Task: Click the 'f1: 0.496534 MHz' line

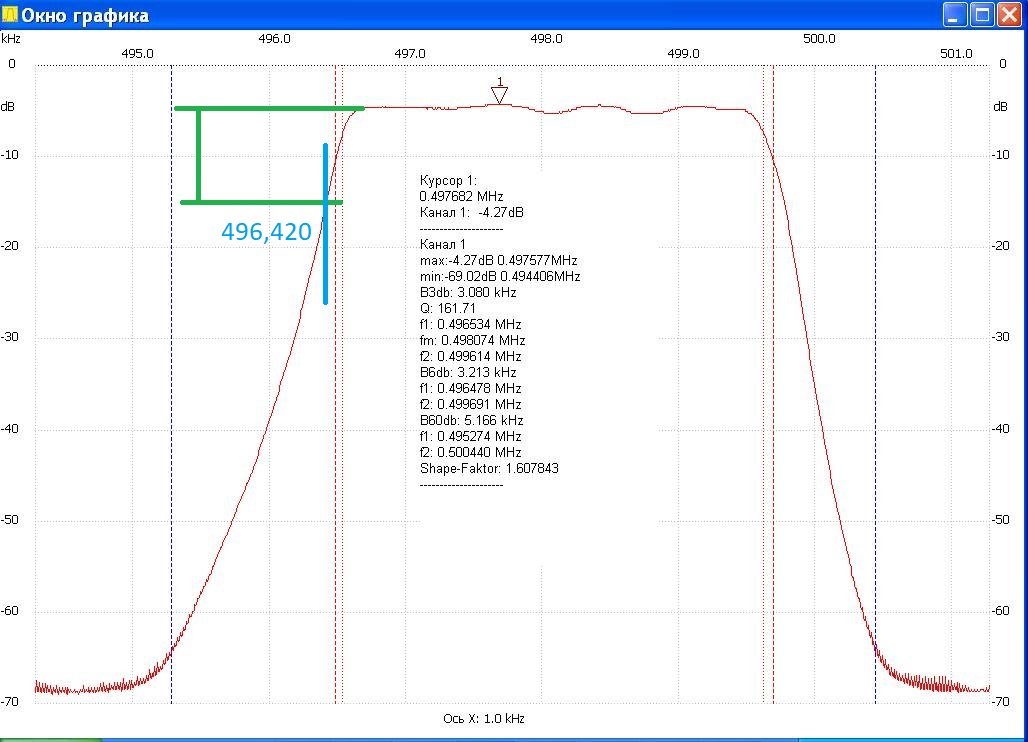Action: pos(470,324)
